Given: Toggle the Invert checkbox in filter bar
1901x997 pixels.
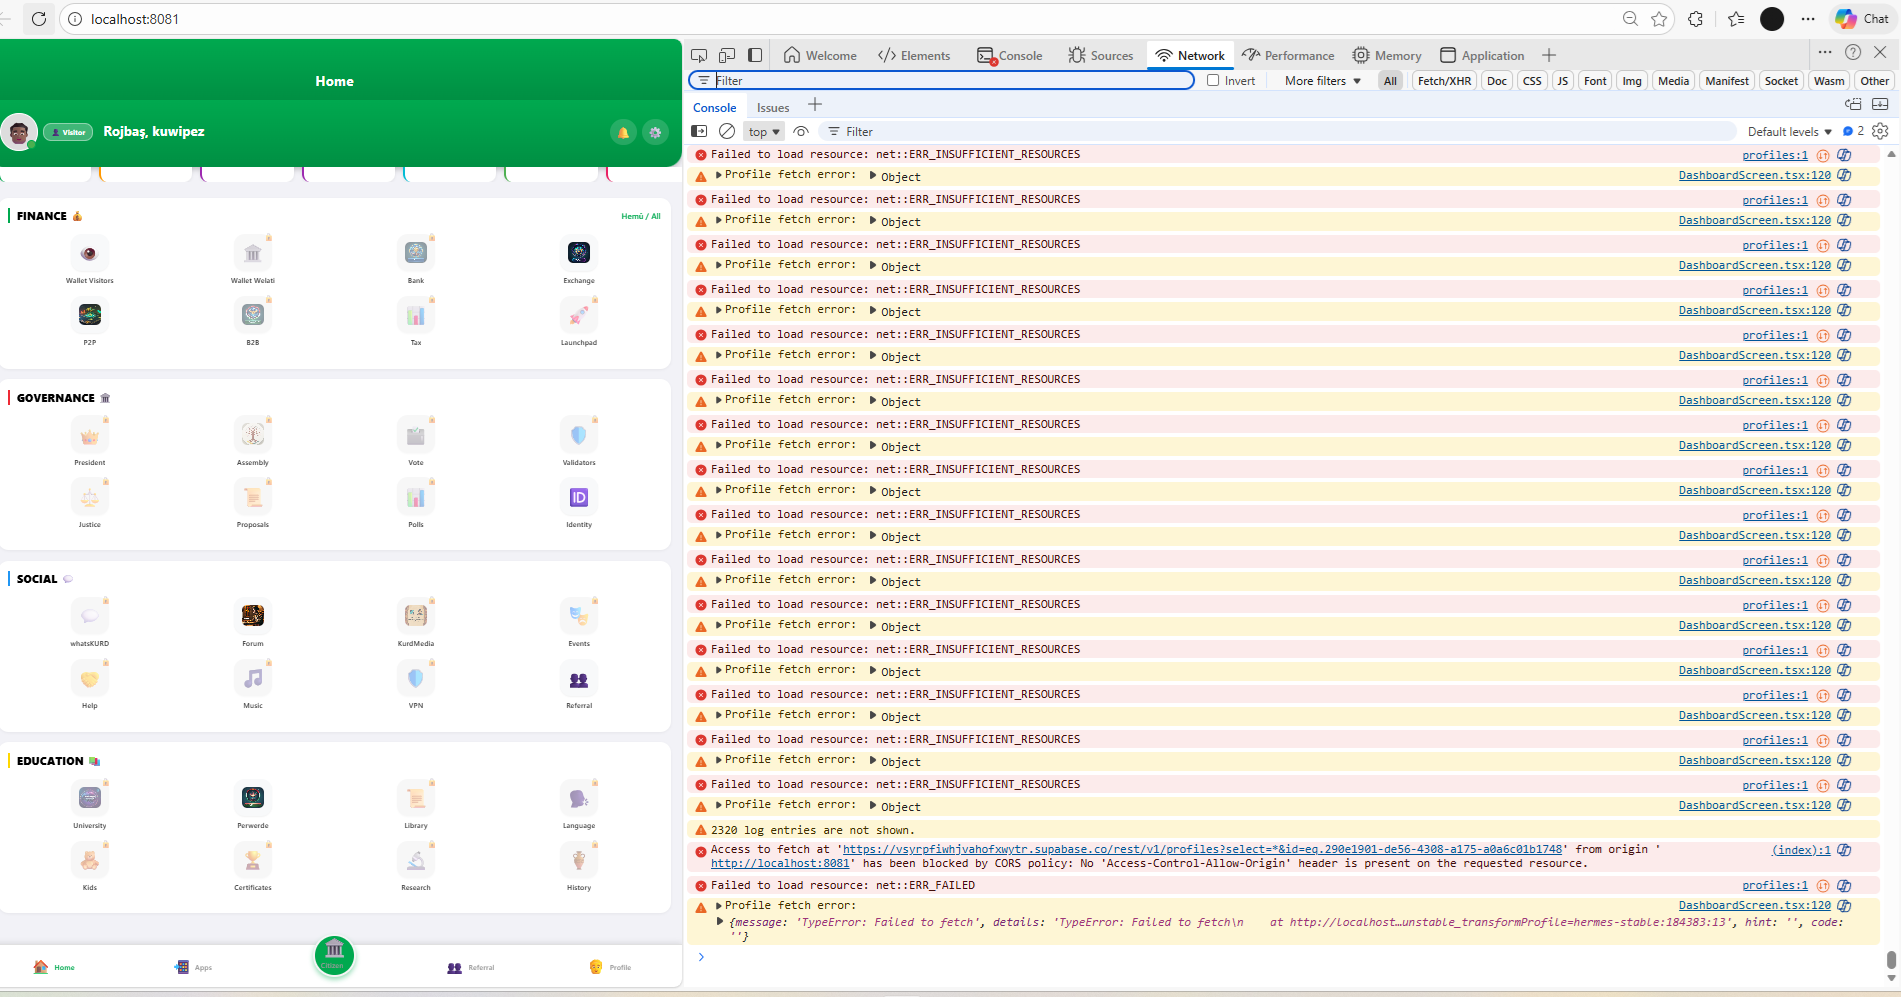Looking at the screenshot, I should (x=1213, y=81).
